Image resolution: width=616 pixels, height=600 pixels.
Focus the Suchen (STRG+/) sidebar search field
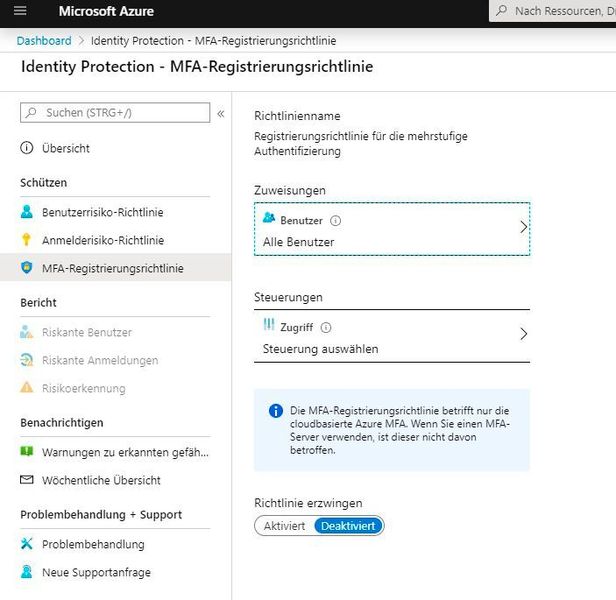click(x=115, y=113)
